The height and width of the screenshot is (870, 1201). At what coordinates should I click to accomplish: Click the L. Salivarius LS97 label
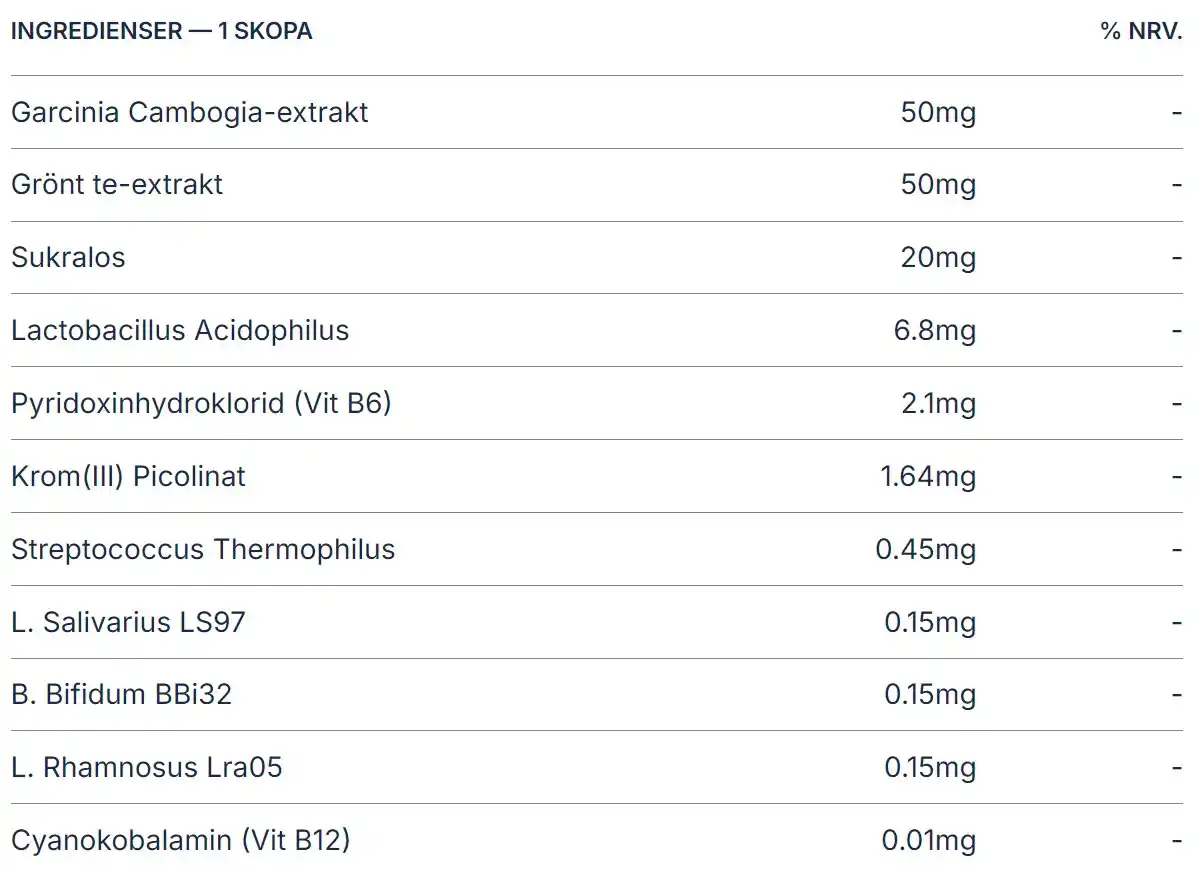pos(128,623)
